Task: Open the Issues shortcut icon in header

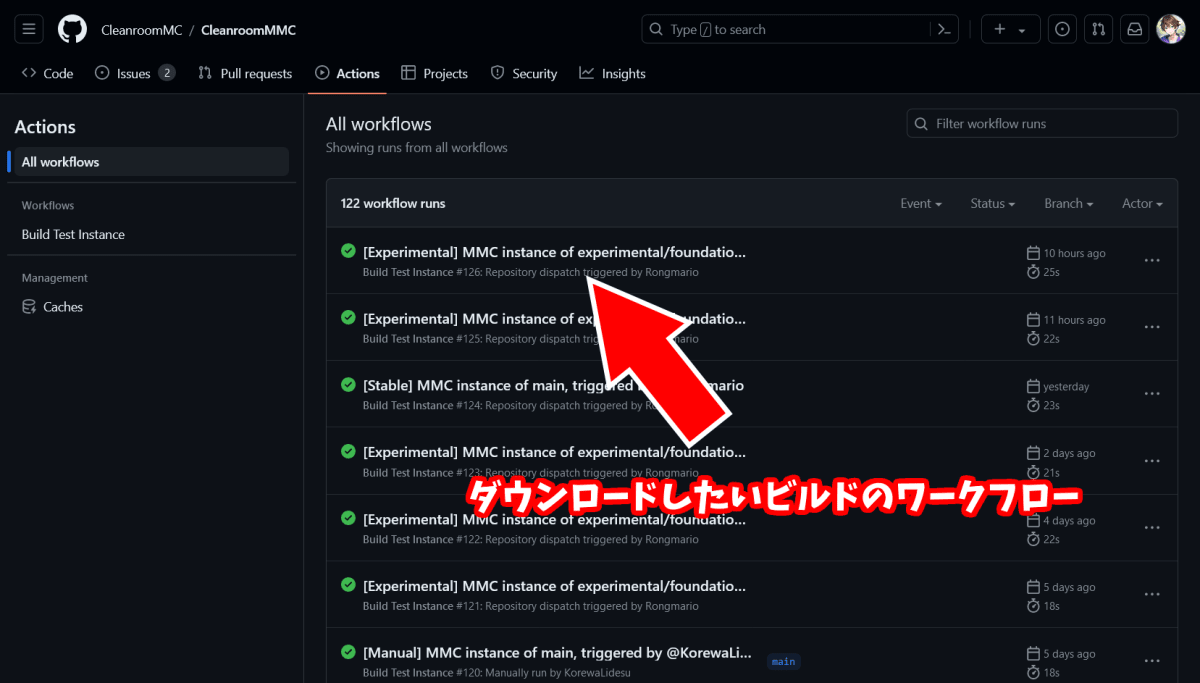Action: (x=1062, y=29)
